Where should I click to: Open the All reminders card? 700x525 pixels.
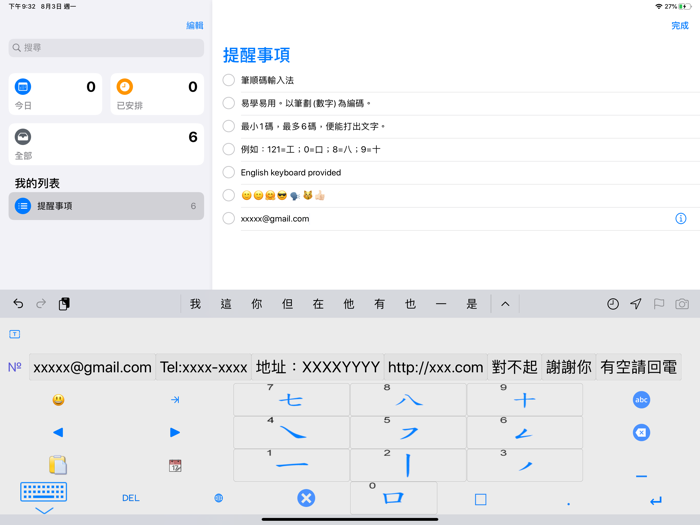tap(106, 144)
